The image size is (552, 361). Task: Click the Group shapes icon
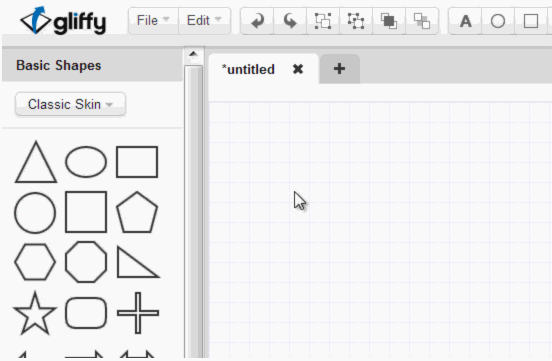pyautogui.click(x=323, y=21)
